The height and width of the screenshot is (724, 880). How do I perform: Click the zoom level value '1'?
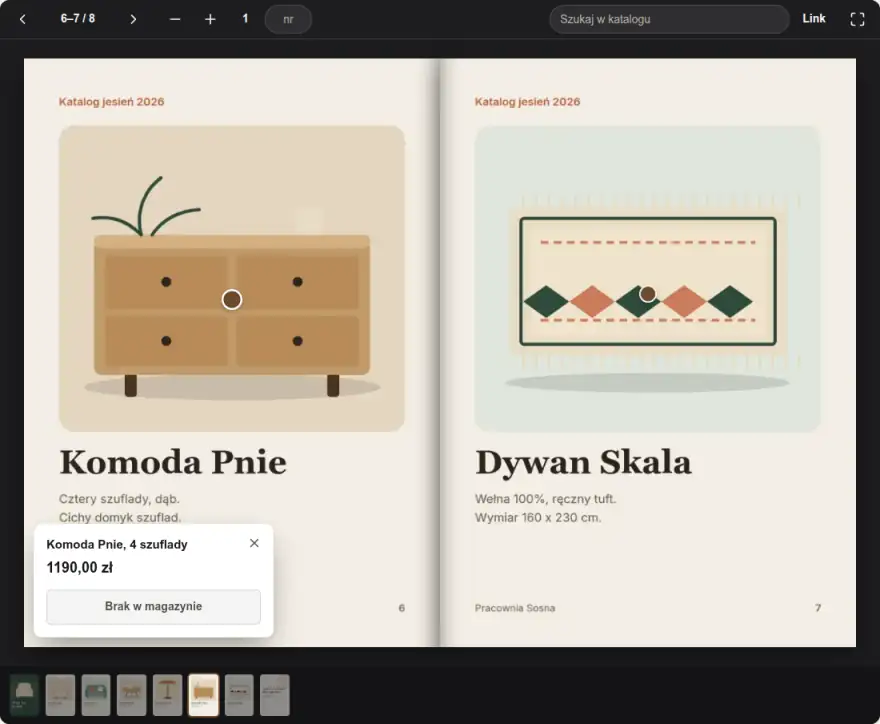pyautogui.click(x=245, y=19)
